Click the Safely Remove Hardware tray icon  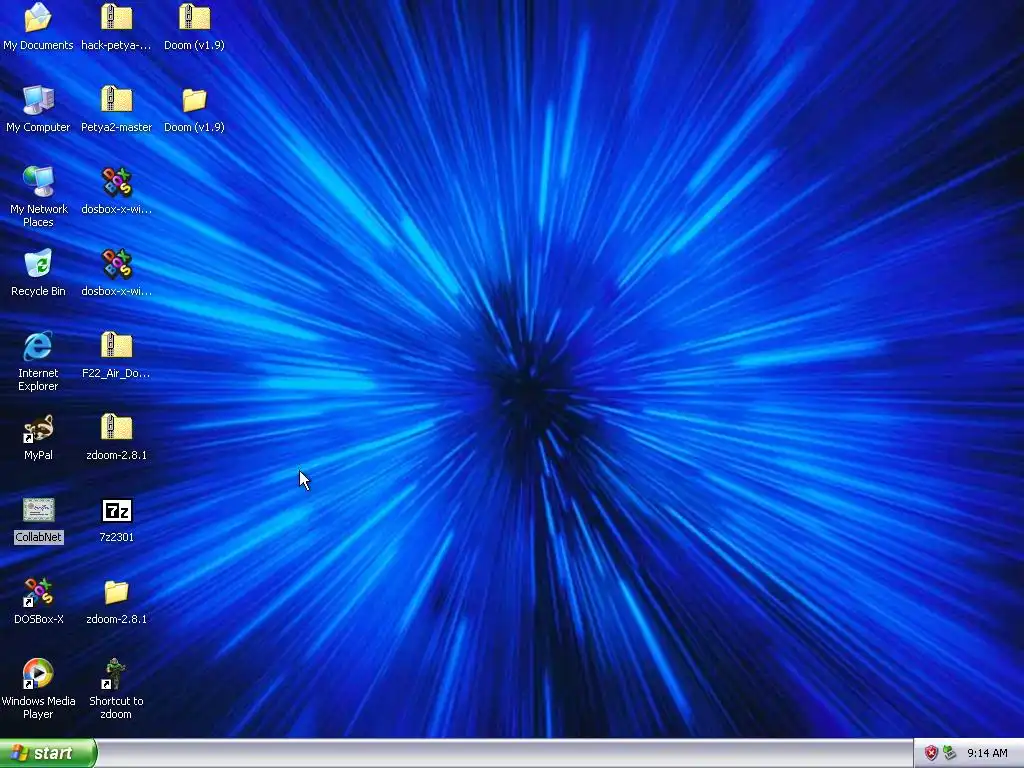tap(950, 753)
